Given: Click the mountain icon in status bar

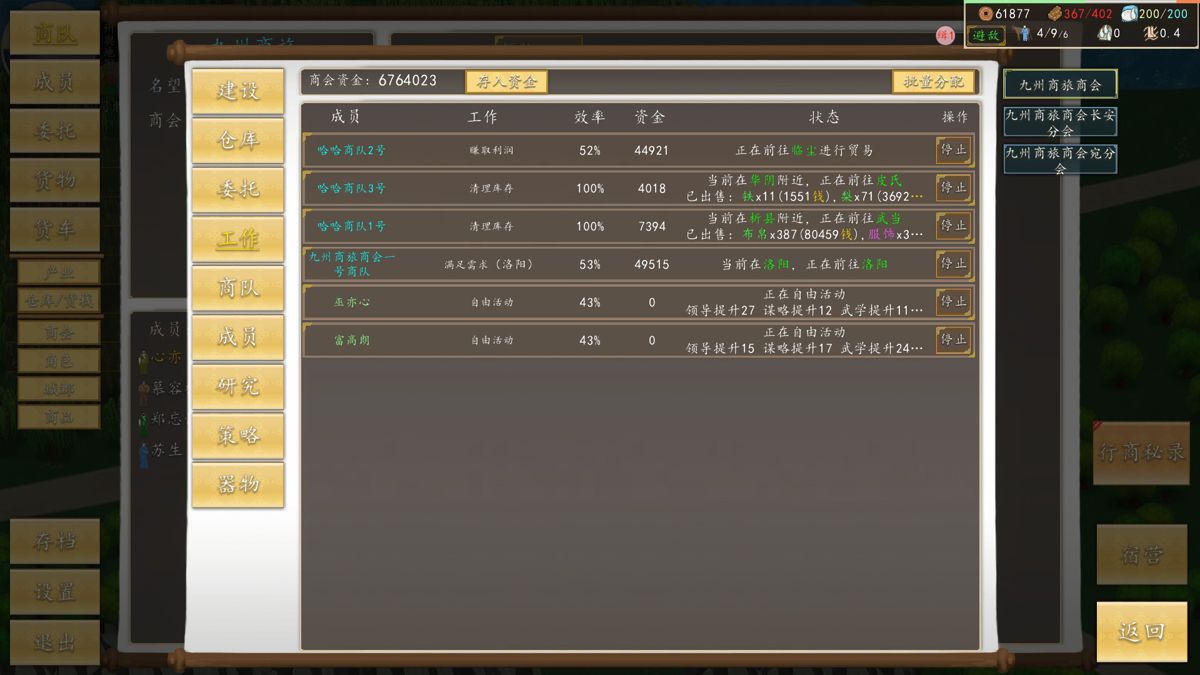Looking at the screenshot, I should click(x=1104, y=33).
